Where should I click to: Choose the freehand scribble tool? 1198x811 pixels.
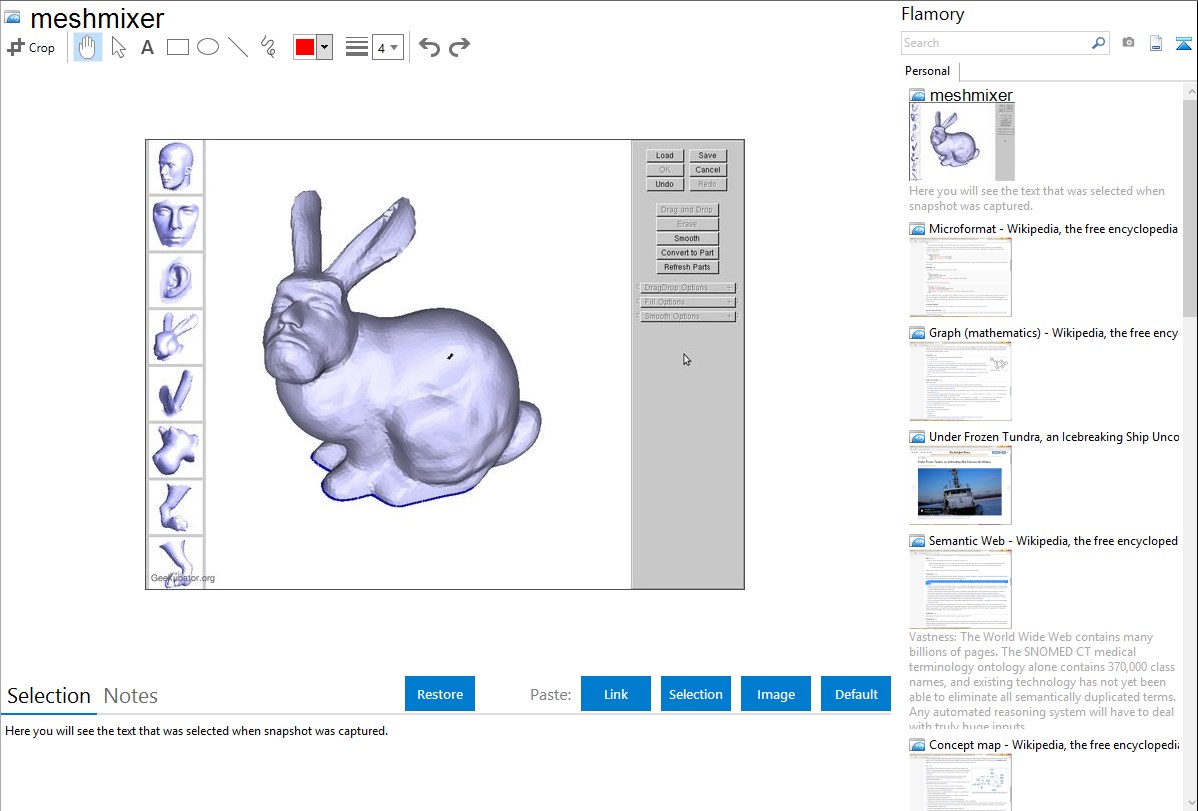click(x=268, y=47)
